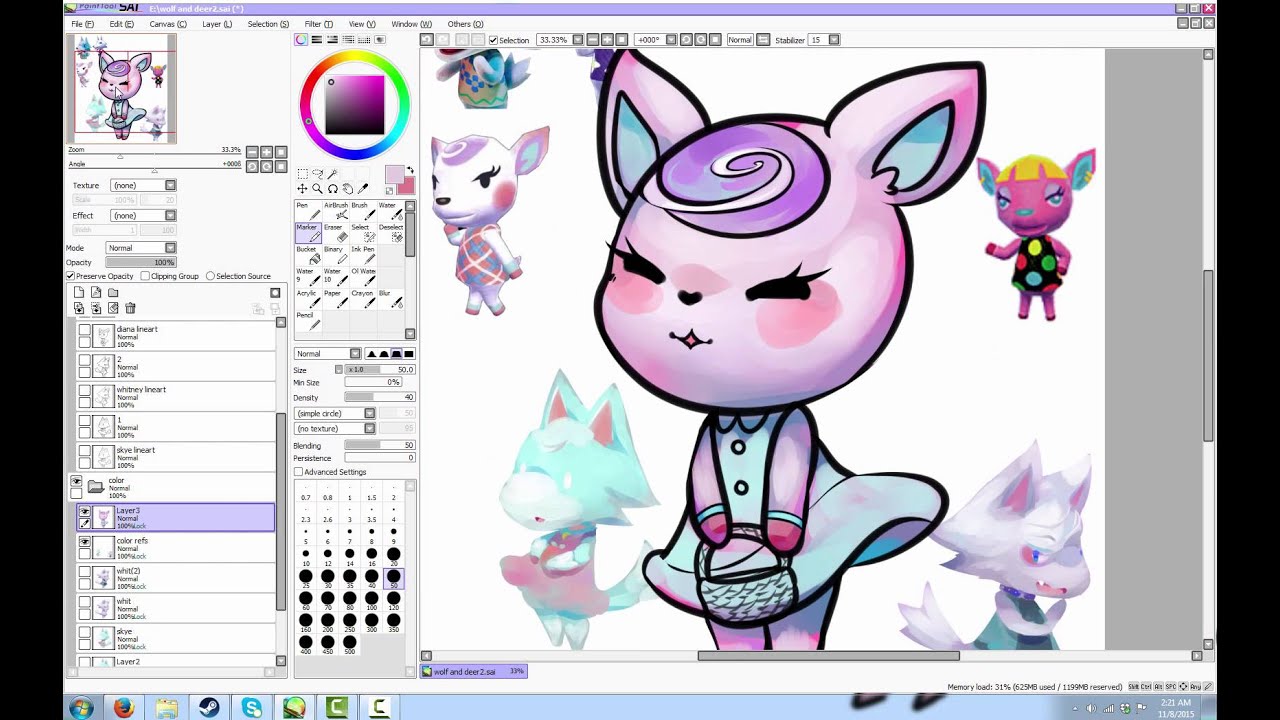Open the Edit menu
The image size is (1280, 720).
(121, 24)
